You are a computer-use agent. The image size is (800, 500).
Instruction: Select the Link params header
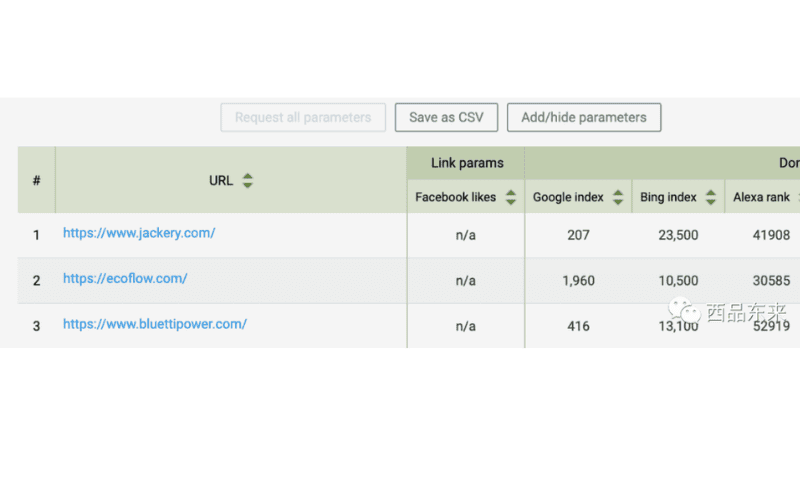point(467,163)
